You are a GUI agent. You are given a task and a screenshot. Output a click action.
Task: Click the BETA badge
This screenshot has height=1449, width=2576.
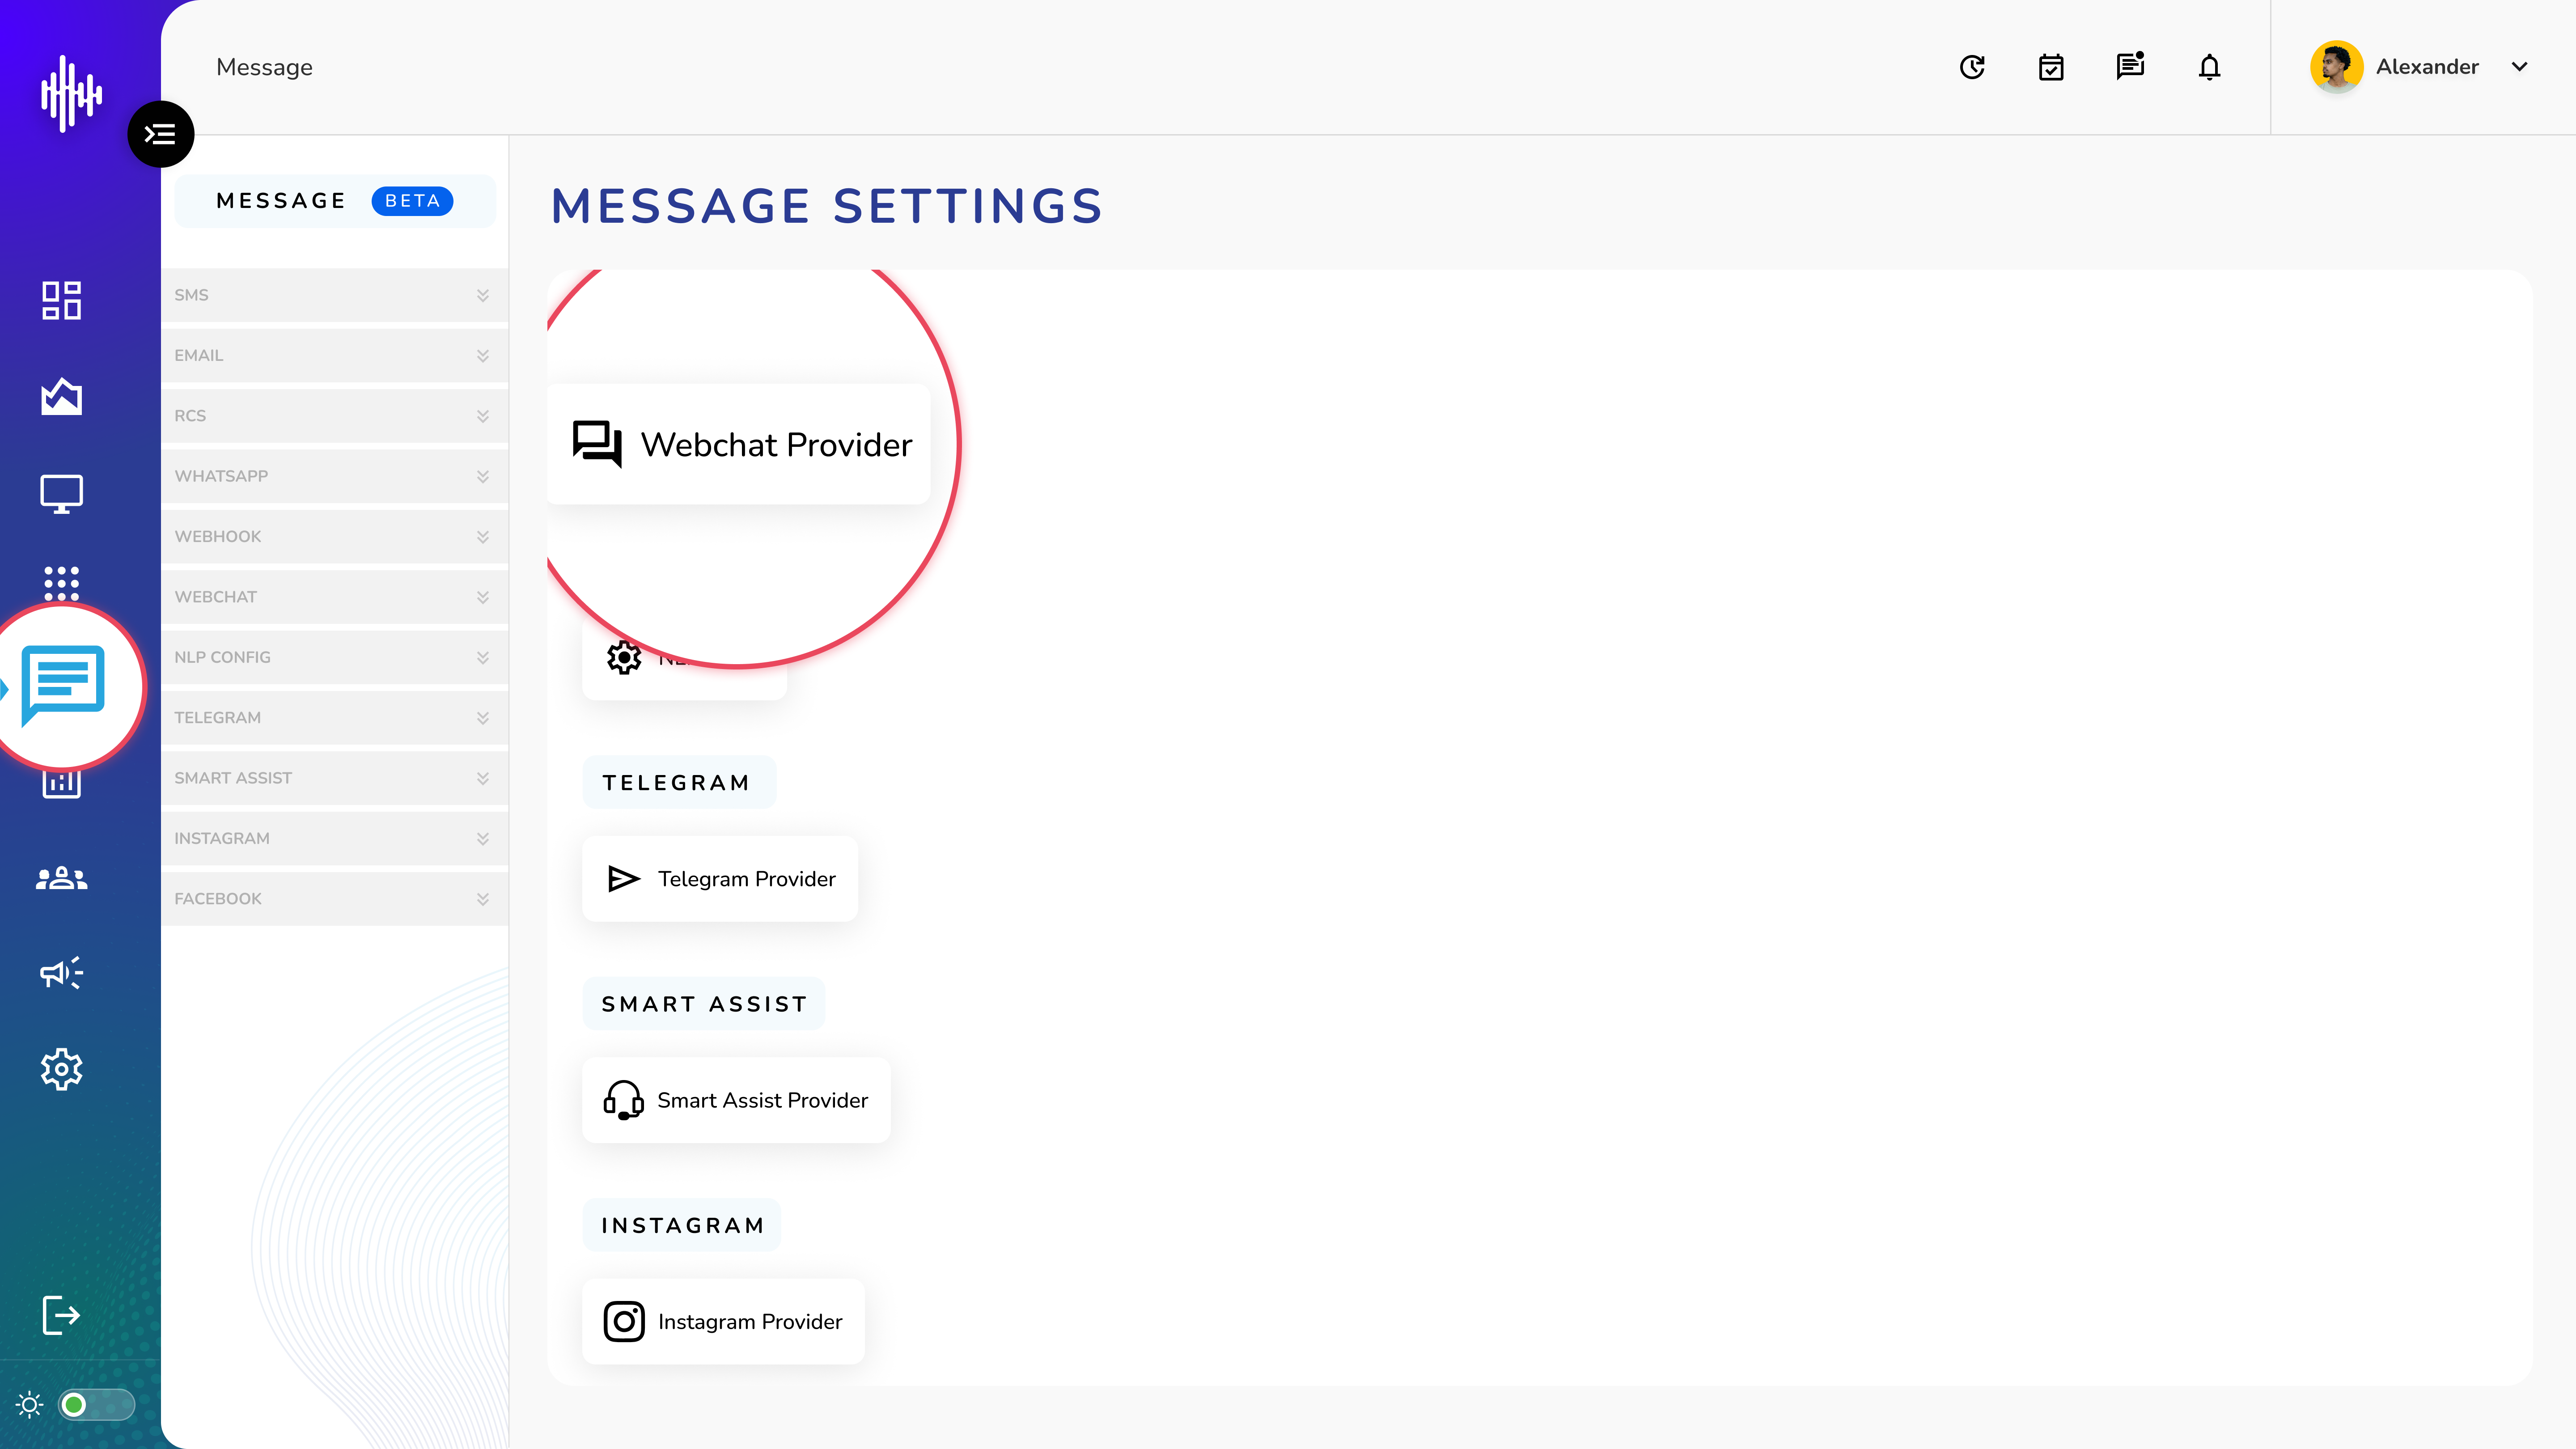coord(412,201)
